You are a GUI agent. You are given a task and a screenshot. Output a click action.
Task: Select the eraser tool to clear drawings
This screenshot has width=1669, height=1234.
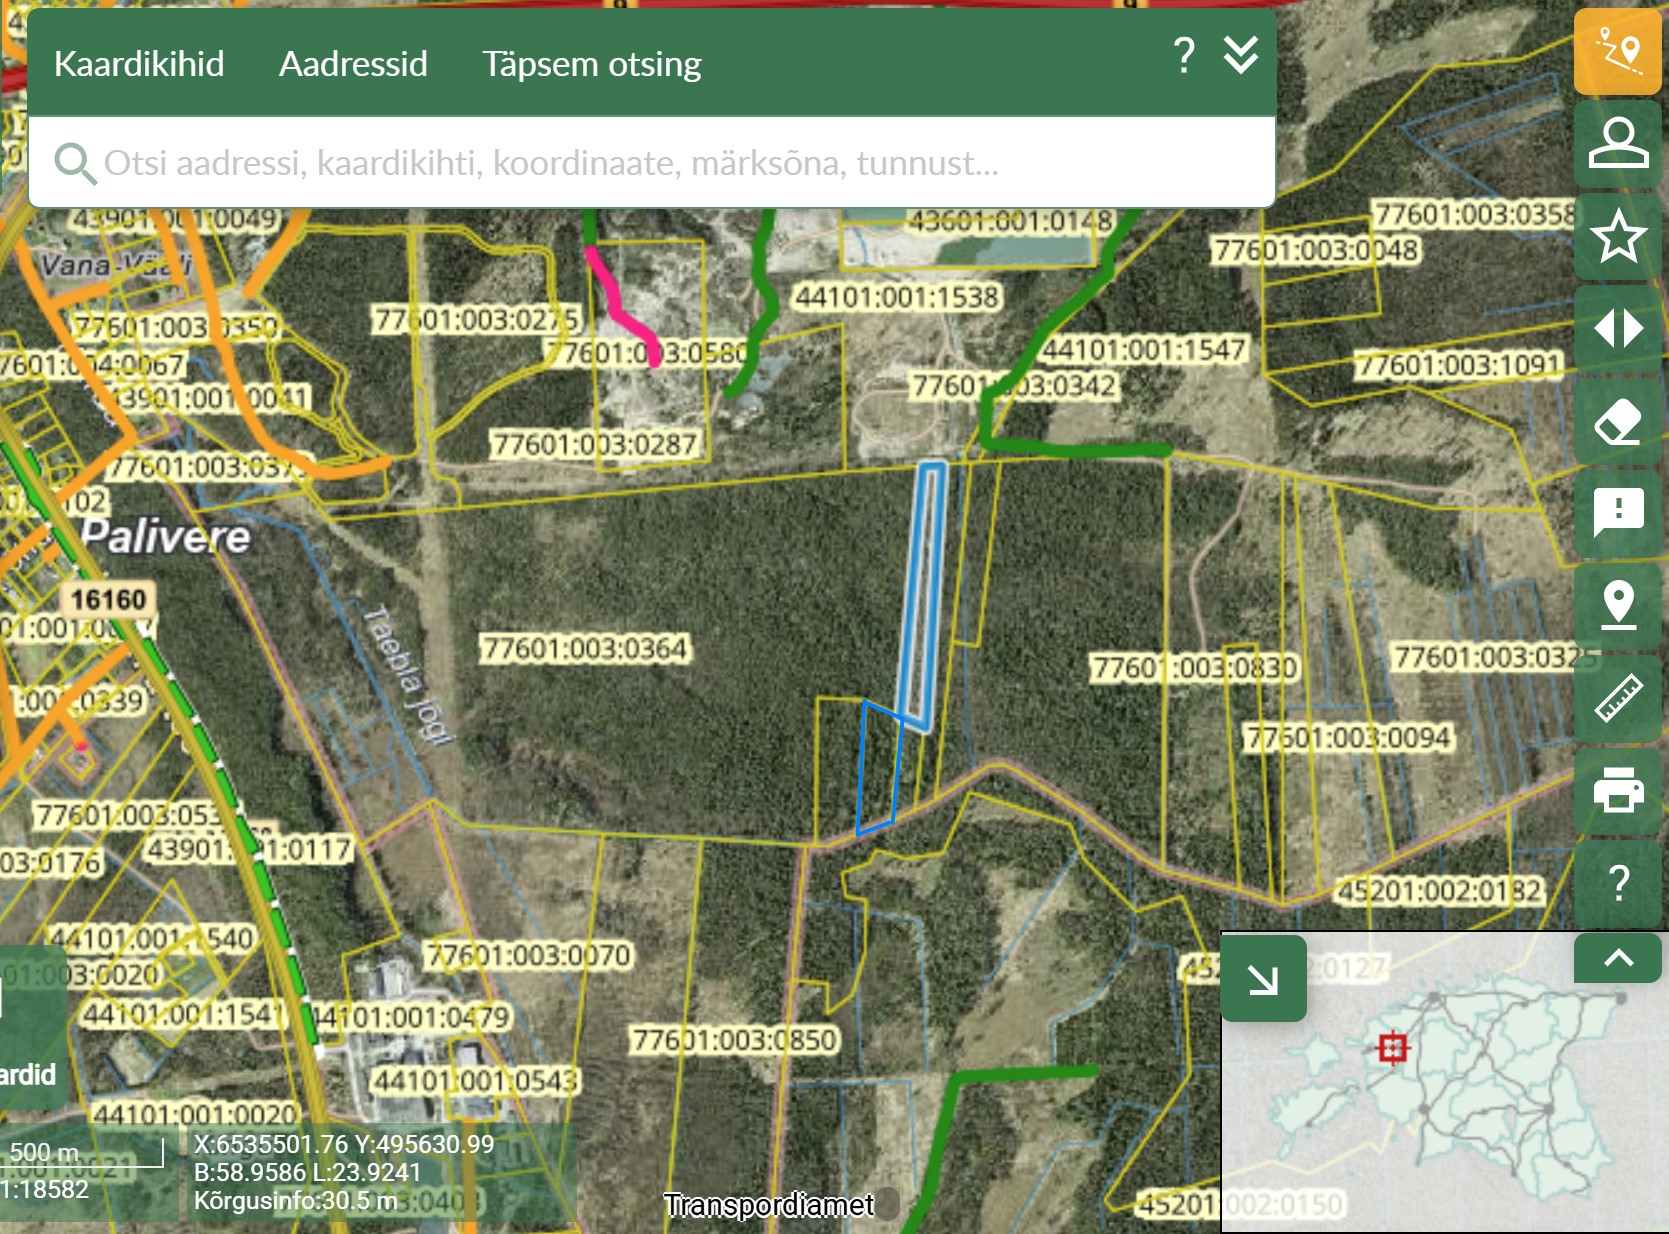(x=1617, y=421)
